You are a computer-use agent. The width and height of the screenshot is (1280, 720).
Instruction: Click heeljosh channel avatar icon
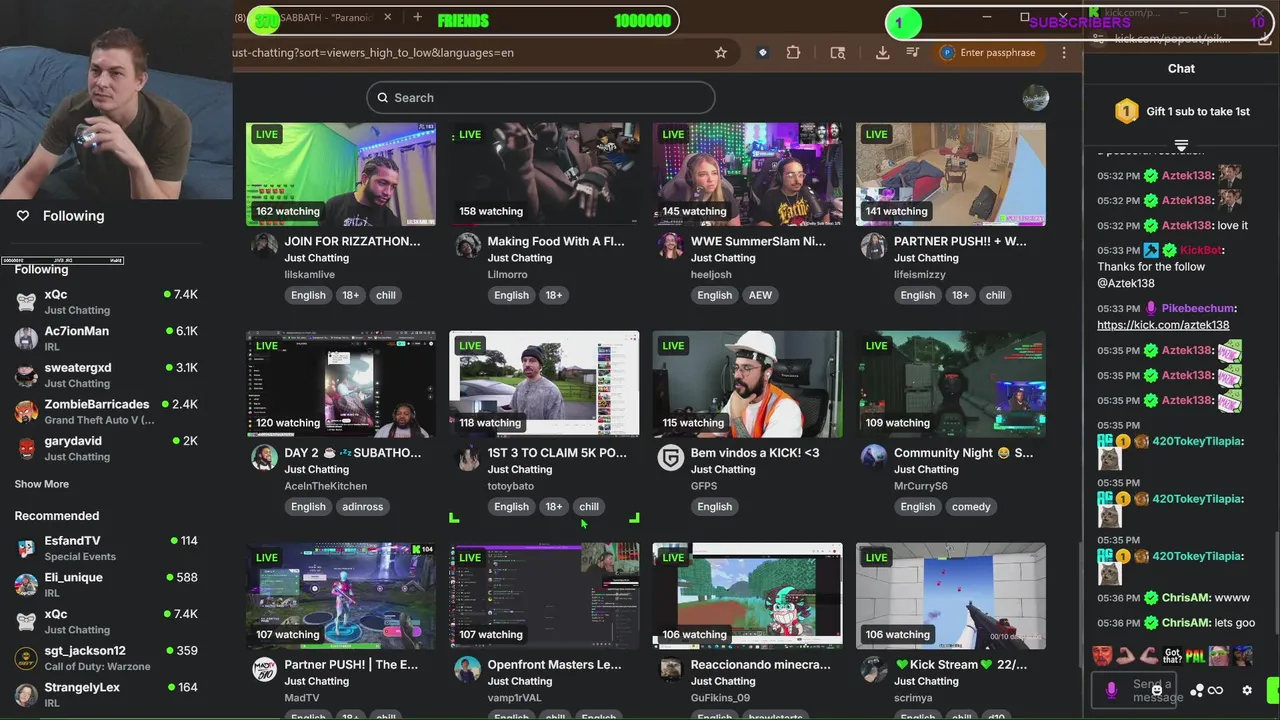(x=670, y=245)
